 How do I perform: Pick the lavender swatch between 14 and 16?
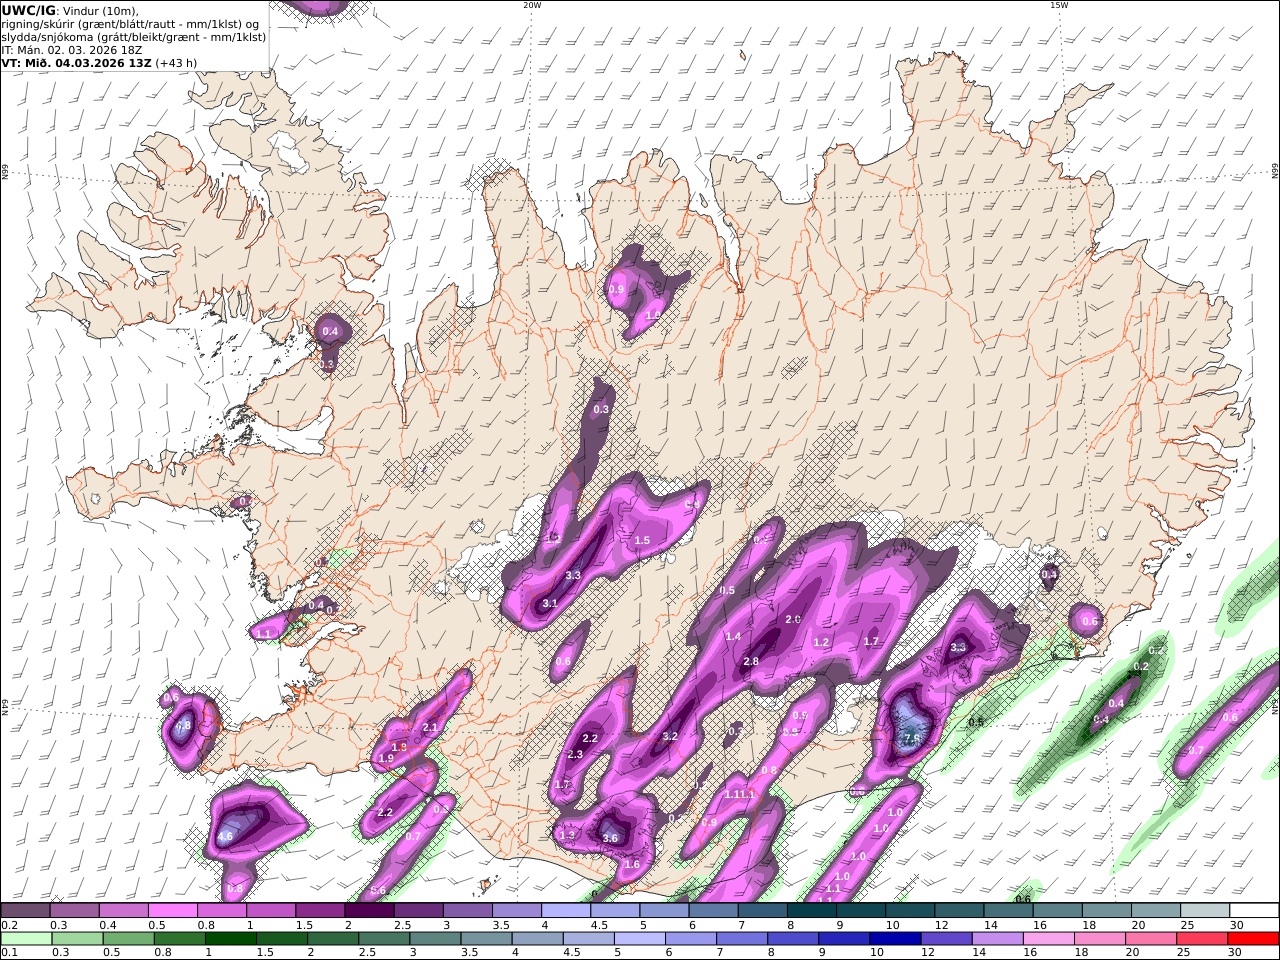point(996,938)
